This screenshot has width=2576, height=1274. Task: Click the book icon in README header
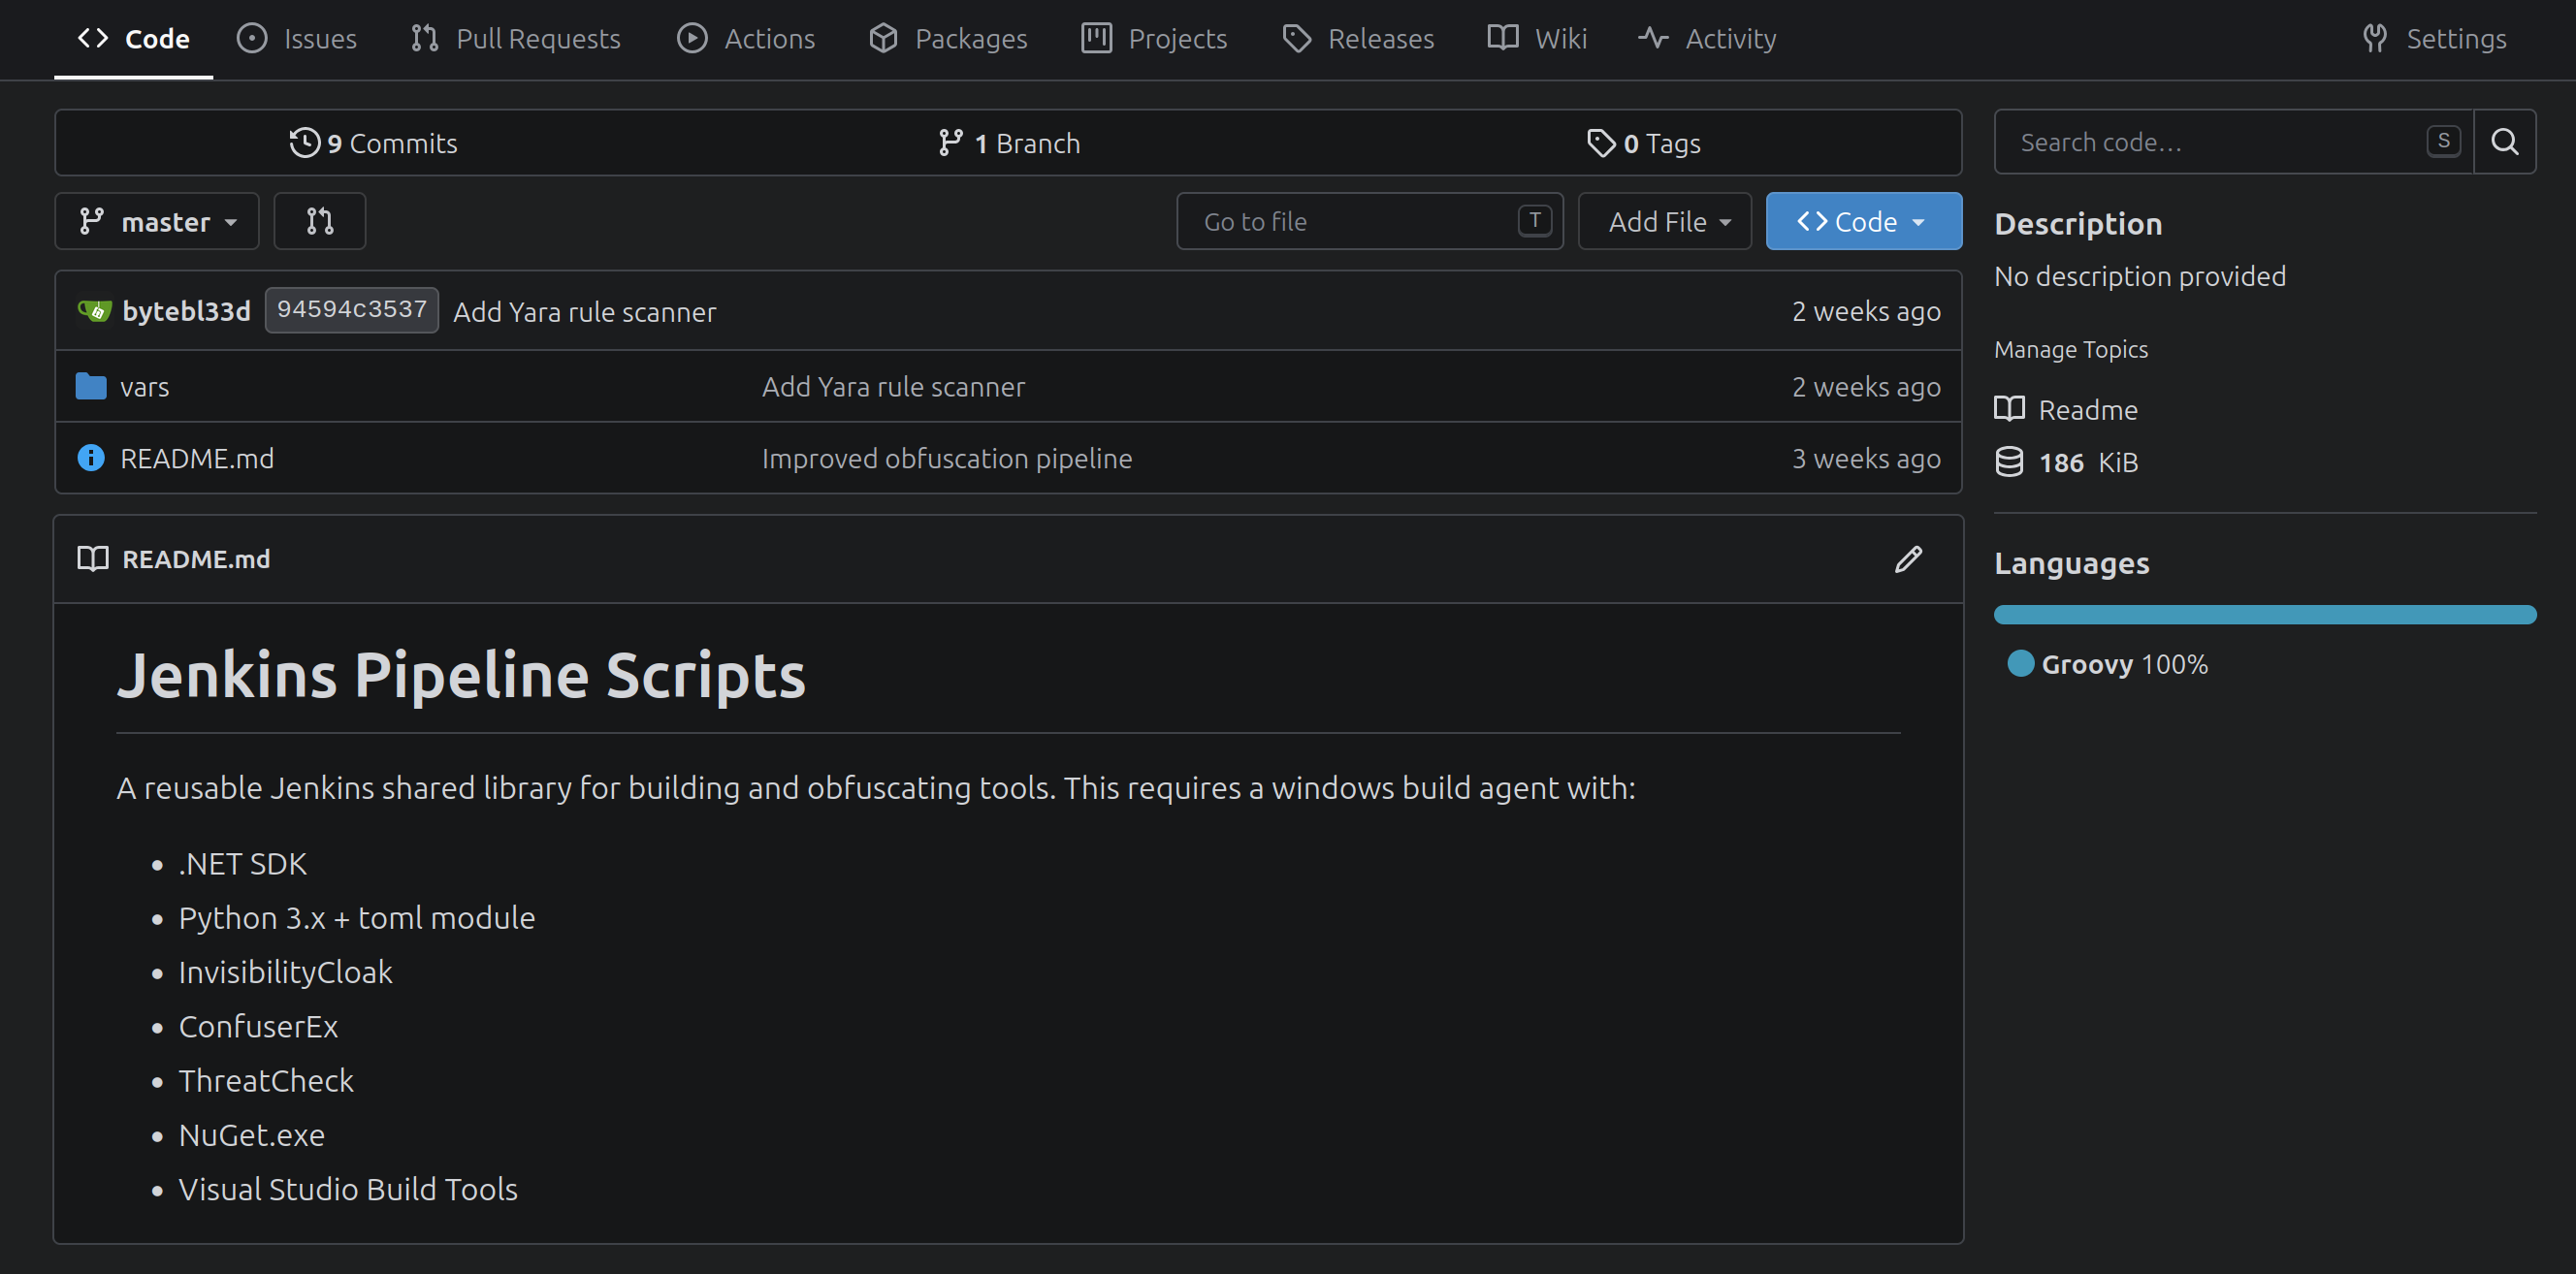[93, 559]
